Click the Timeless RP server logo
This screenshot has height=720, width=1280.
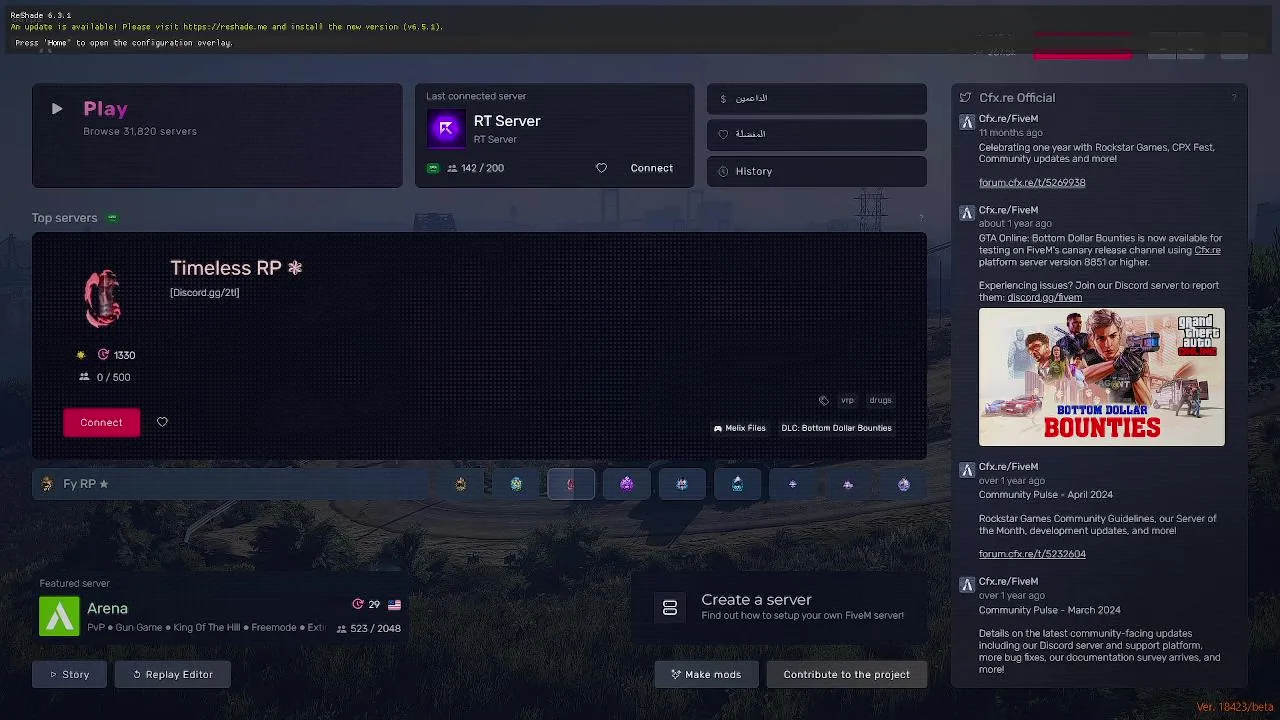(x=102, y=298)
